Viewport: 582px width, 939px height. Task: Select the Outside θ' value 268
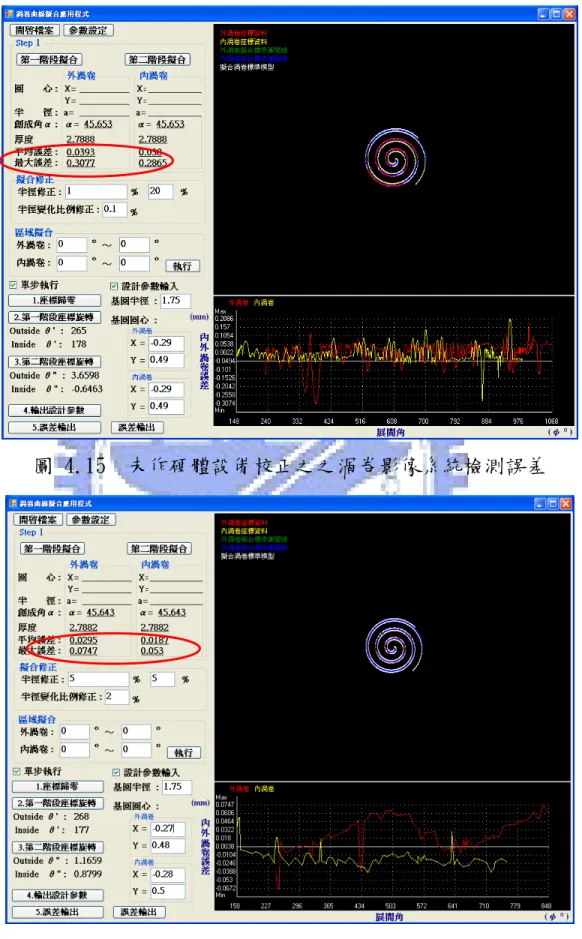pos(81,817)
